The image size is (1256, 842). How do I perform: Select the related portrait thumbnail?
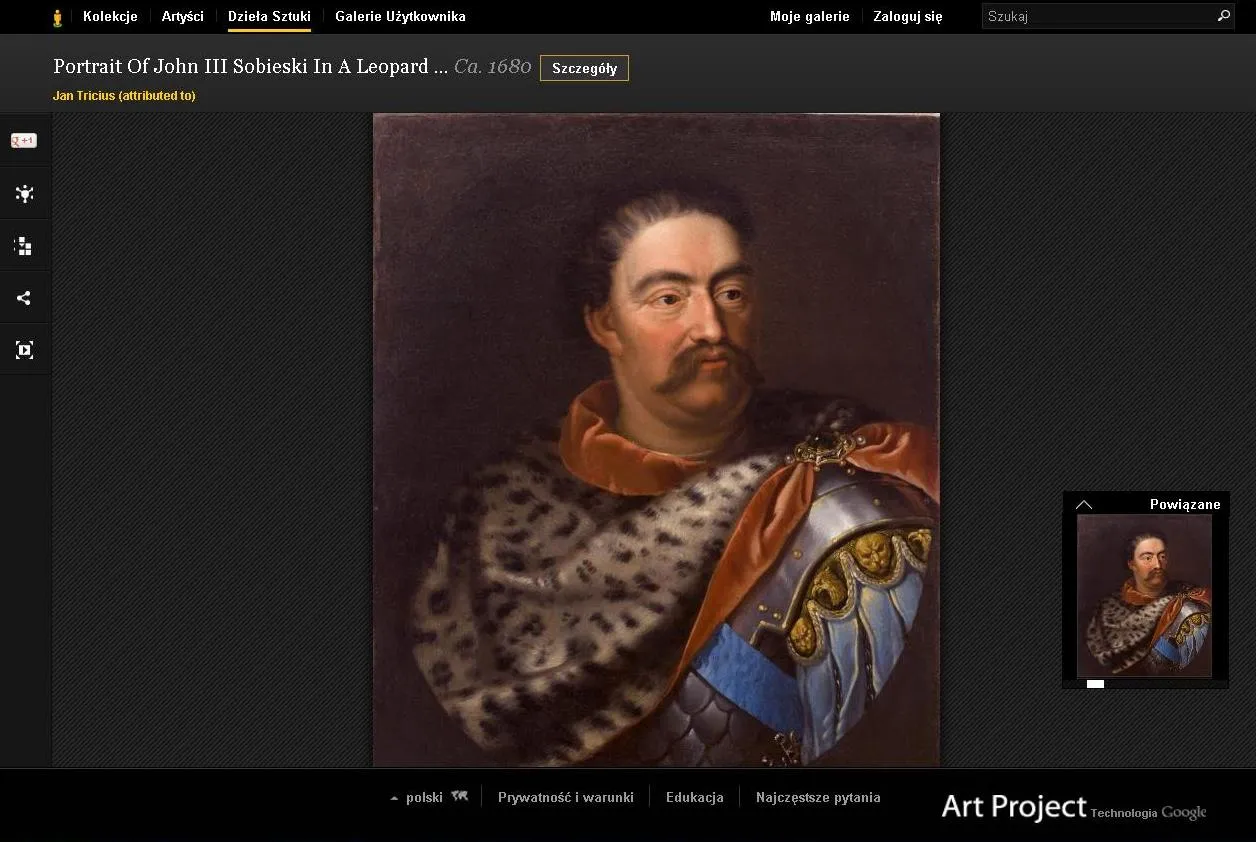tap(1144, 596)
